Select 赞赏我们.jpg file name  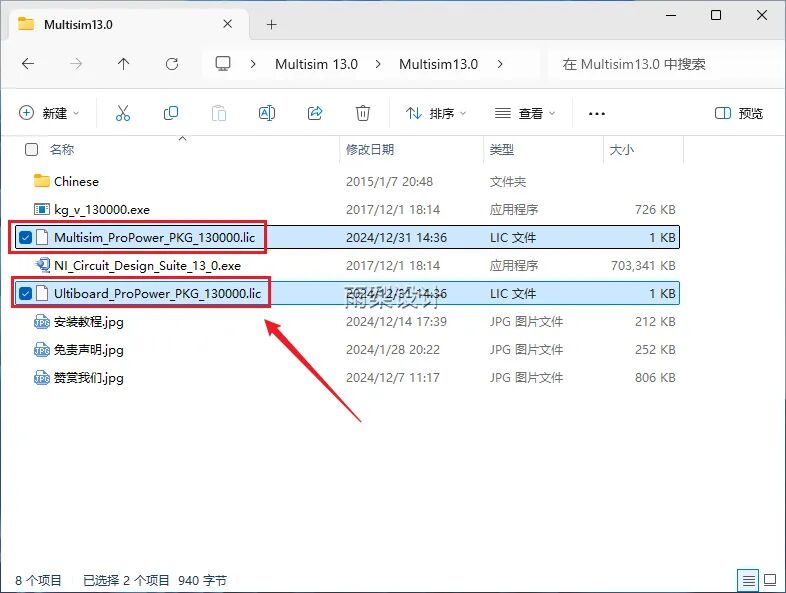[89, 378]
